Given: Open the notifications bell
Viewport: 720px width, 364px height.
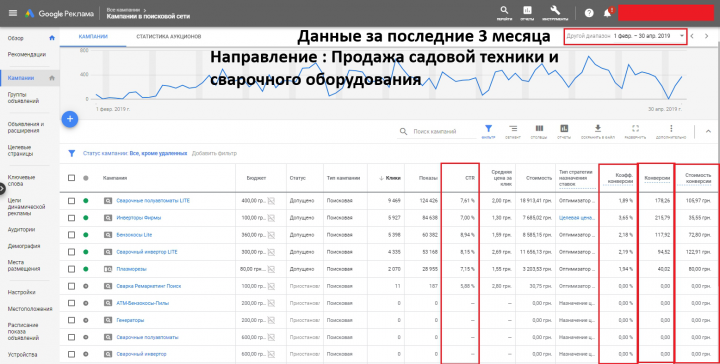Looking at the screenshot, I should coord(607,13).
